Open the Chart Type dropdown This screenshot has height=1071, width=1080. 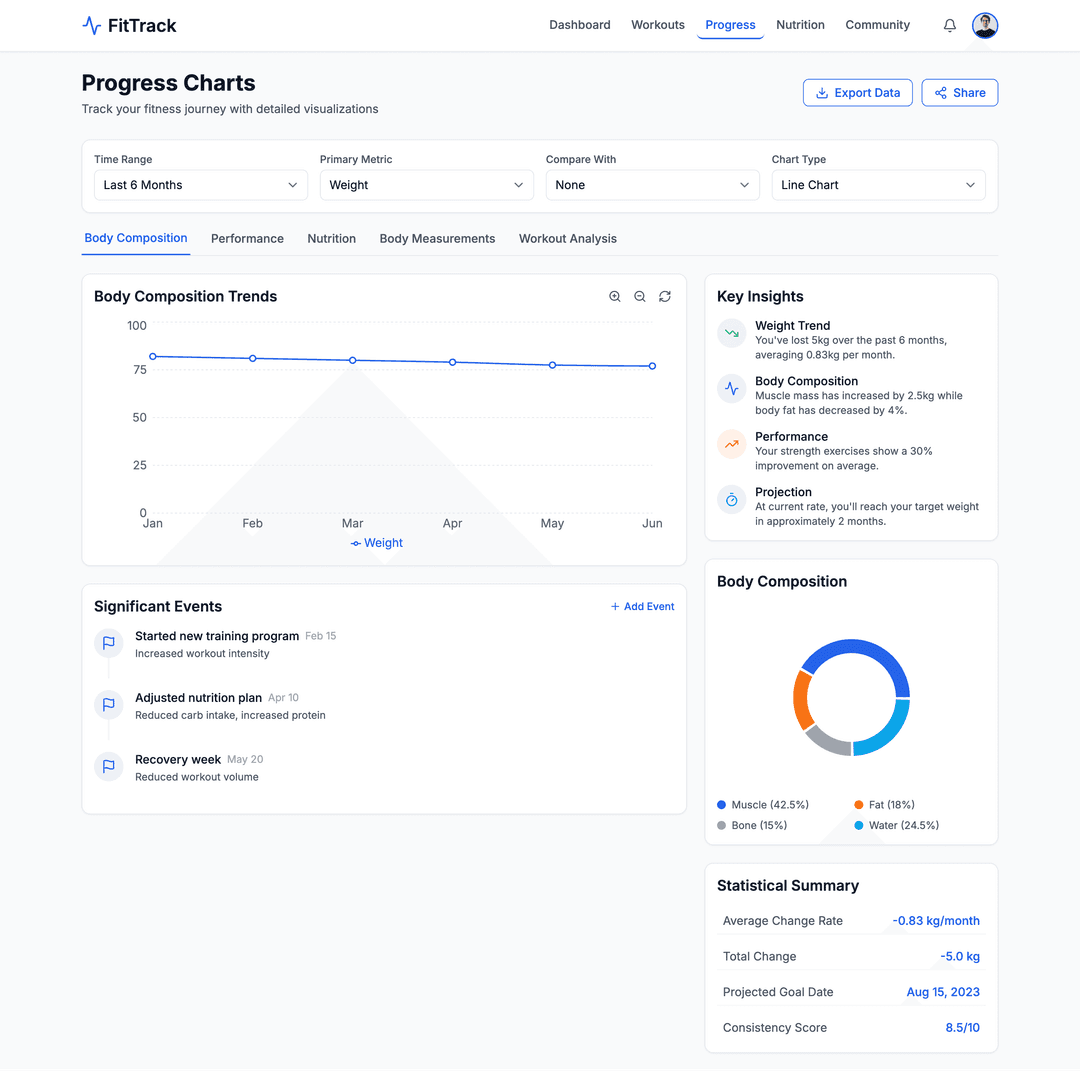click(878, 185)
